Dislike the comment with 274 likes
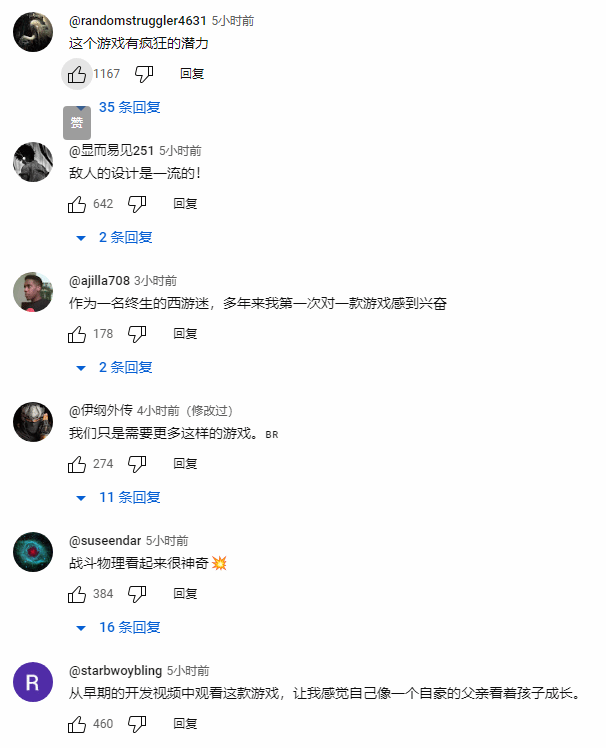The height and width of the screenshot is (748, 606). [x=137, y=464]
